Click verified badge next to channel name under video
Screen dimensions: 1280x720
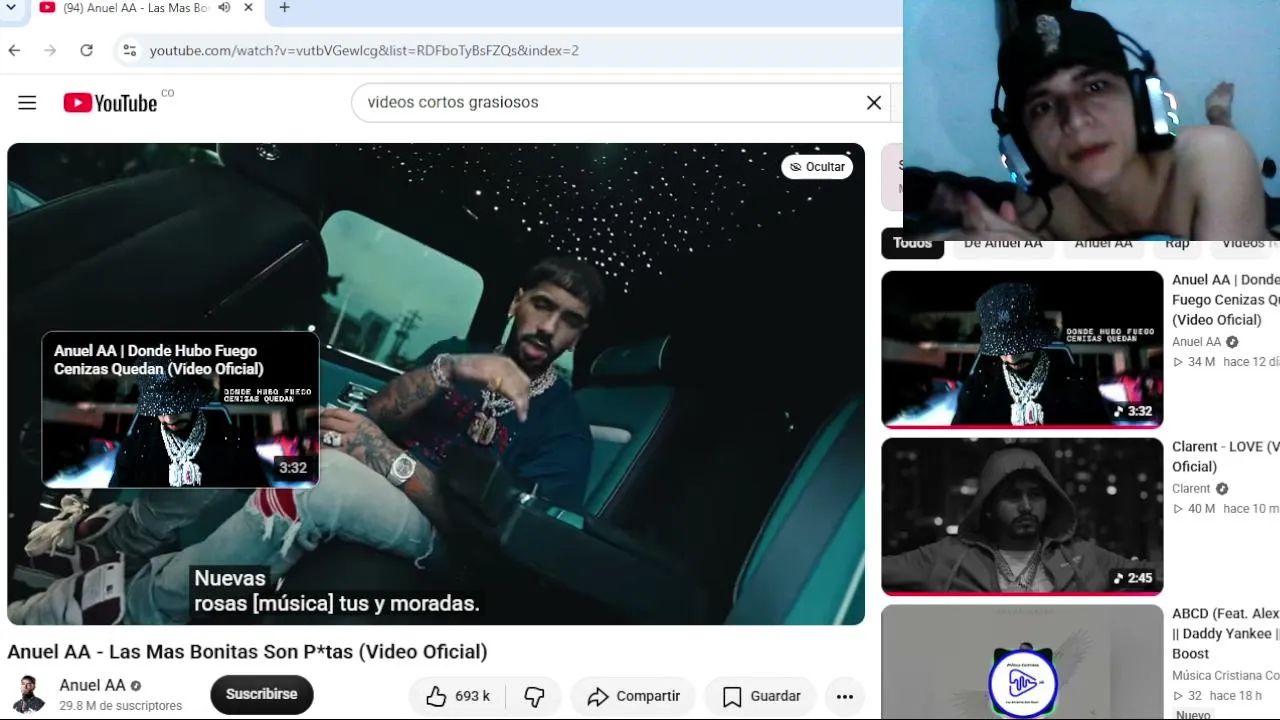tap(136, 686)
